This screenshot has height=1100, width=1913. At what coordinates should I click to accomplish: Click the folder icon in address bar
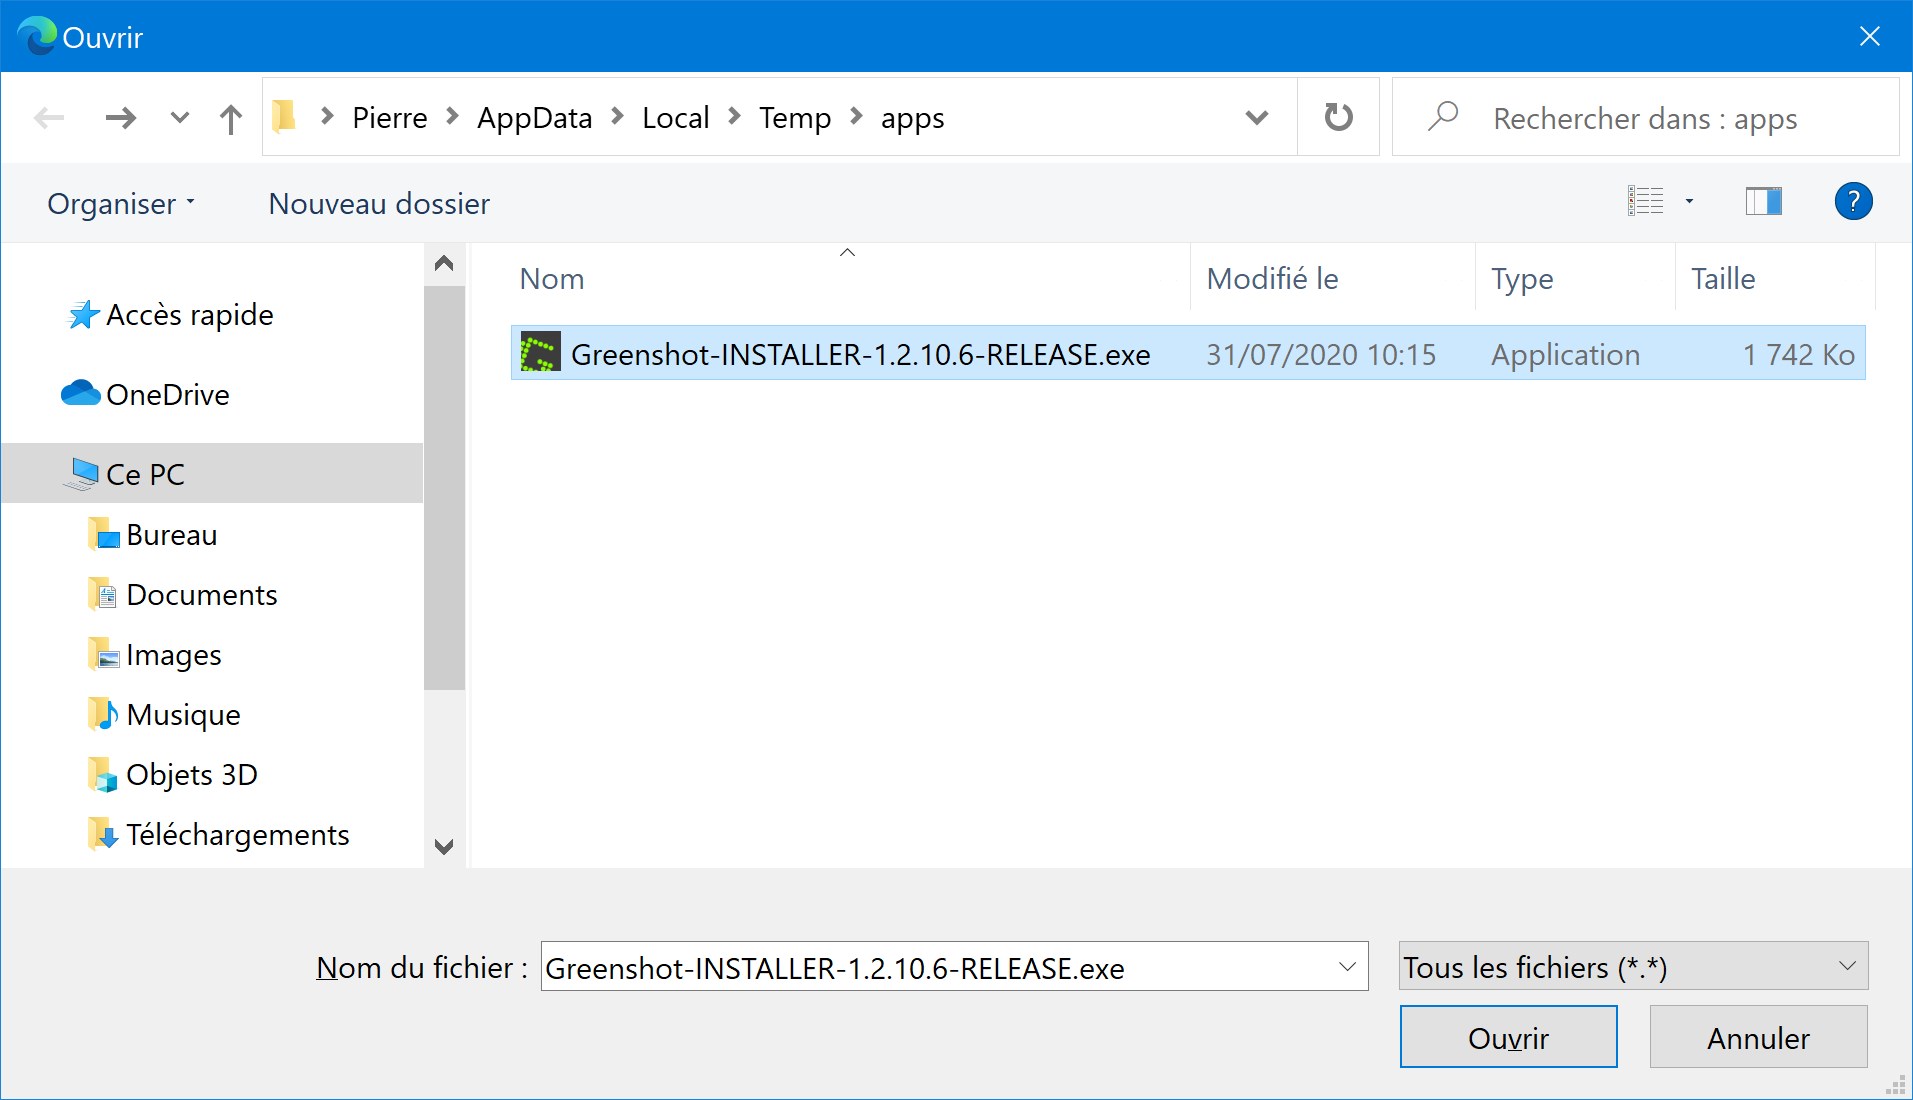(285, 117)
